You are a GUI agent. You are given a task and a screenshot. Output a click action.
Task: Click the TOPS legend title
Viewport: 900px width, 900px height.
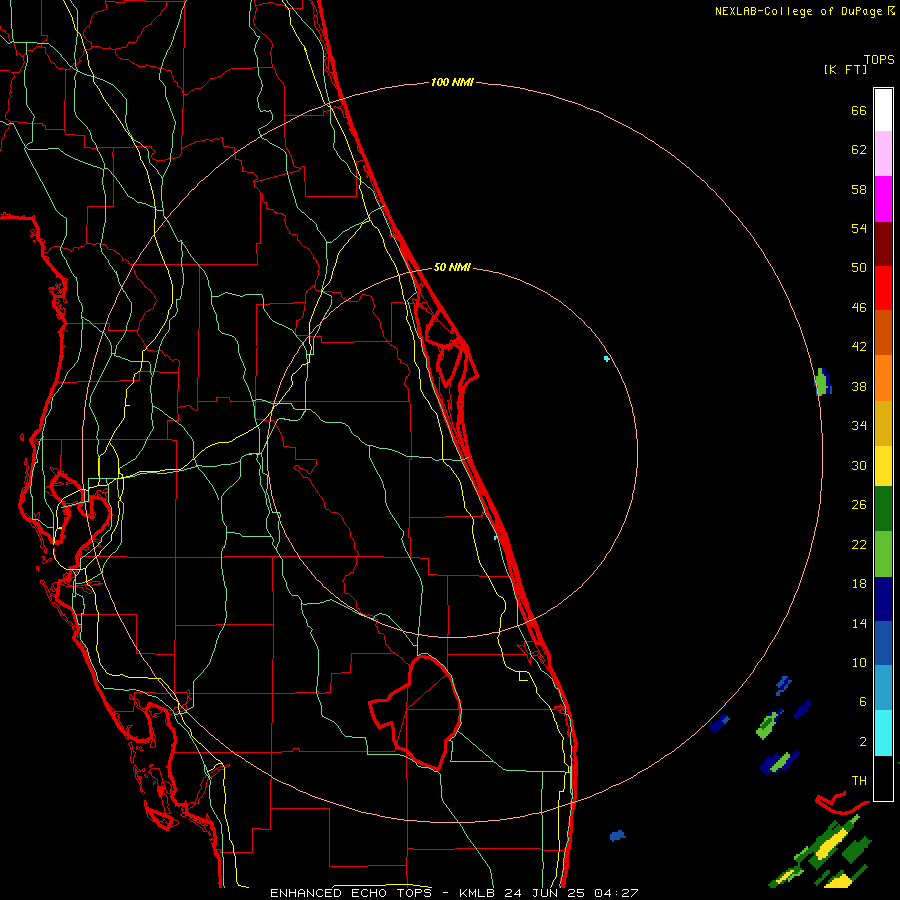tap(879, 59)
